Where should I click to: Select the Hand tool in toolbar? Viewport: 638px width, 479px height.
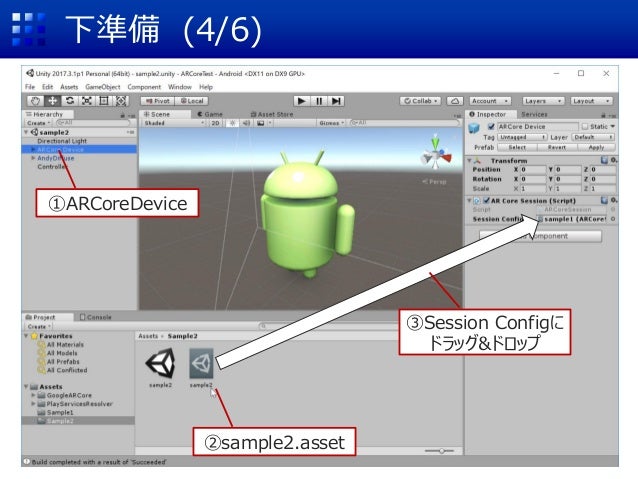[x=35, y=101]
